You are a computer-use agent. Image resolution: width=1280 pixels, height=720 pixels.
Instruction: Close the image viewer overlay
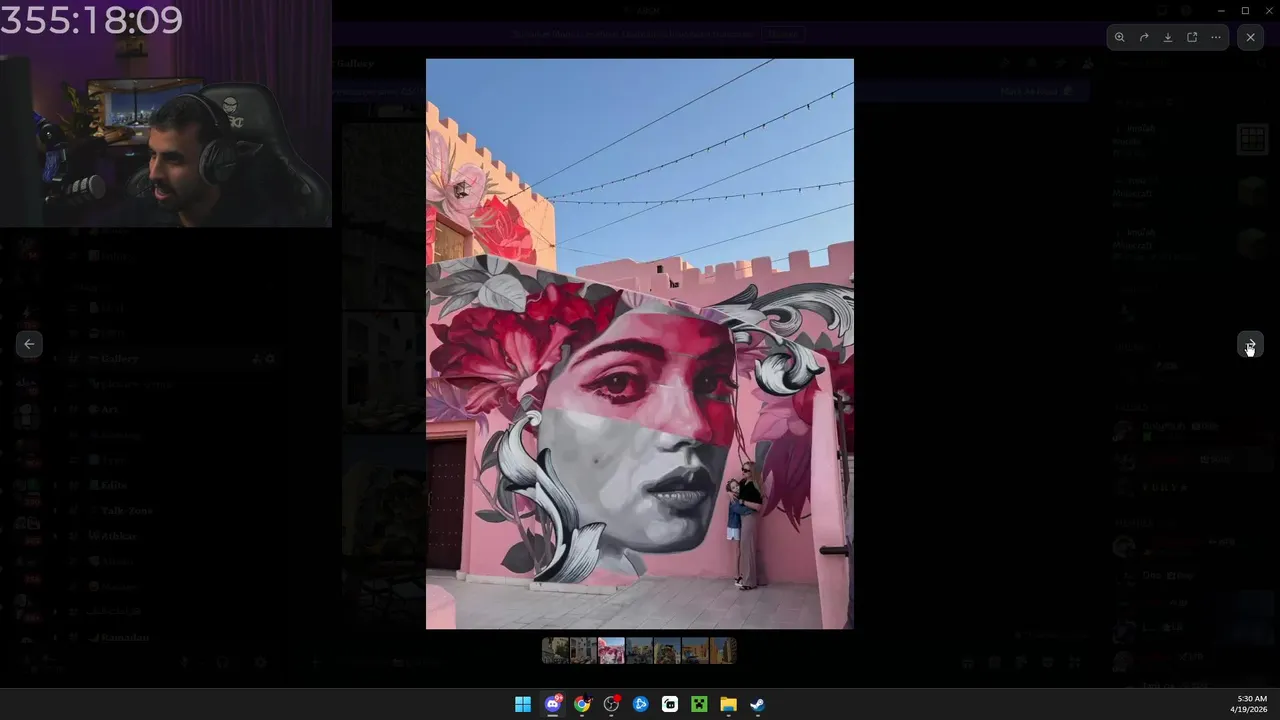[1251, 37]
